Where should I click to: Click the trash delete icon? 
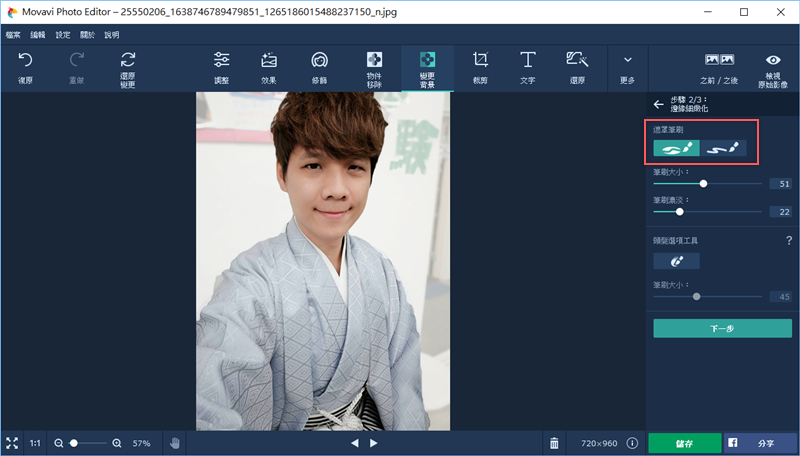[x=554, y=443]
